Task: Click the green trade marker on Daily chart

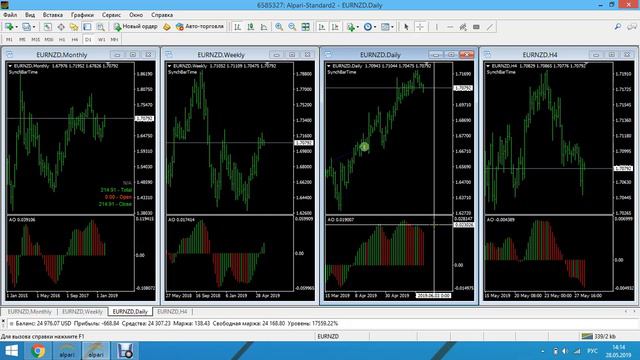Action: (x=364, y=147)
